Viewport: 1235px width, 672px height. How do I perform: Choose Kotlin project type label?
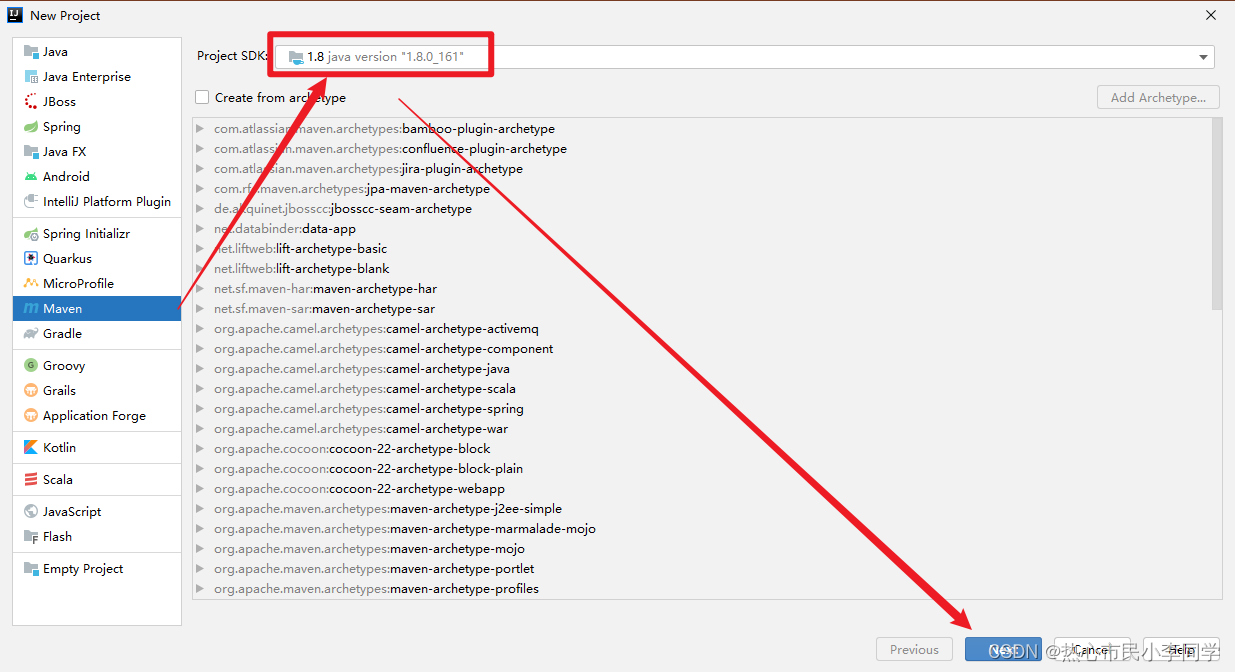tap(60, 447)
